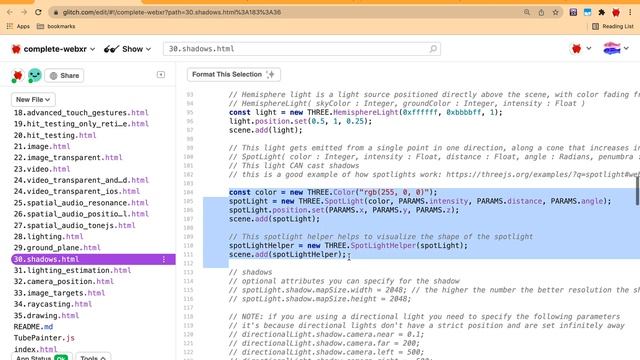
Task: Open 34.raycasting.html file
Action: click(53, 304)
